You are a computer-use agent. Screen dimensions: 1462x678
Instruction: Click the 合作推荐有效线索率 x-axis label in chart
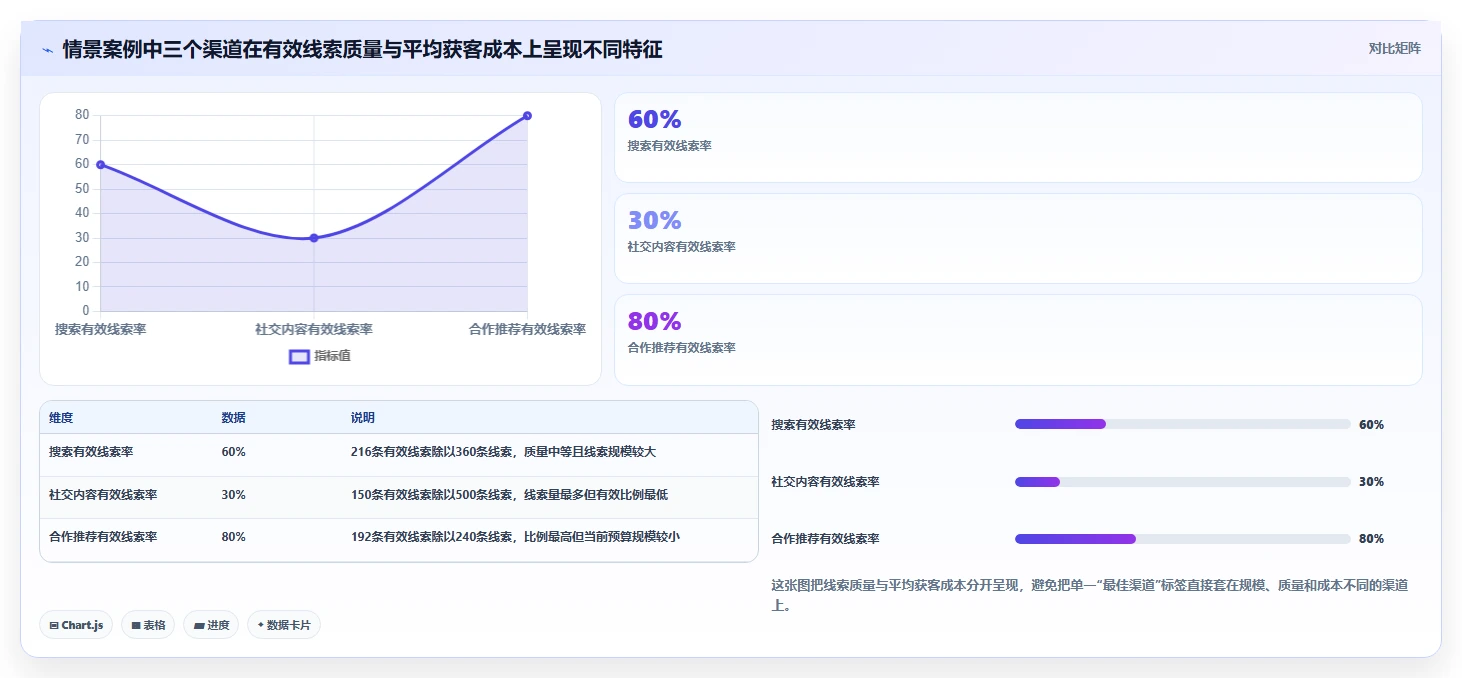527,329
